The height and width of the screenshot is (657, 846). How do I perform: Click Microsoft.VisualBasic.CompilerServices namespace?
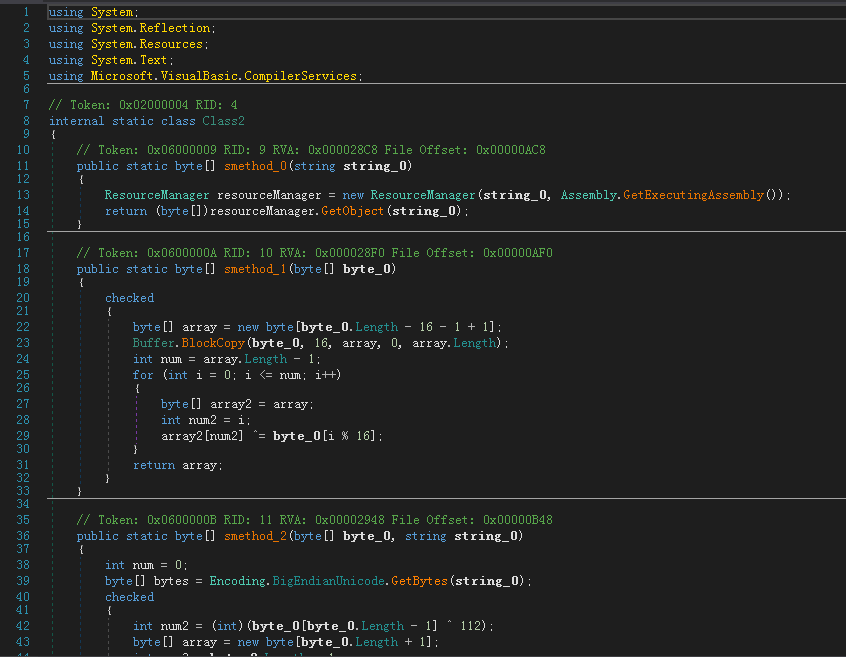click(223, 76)
